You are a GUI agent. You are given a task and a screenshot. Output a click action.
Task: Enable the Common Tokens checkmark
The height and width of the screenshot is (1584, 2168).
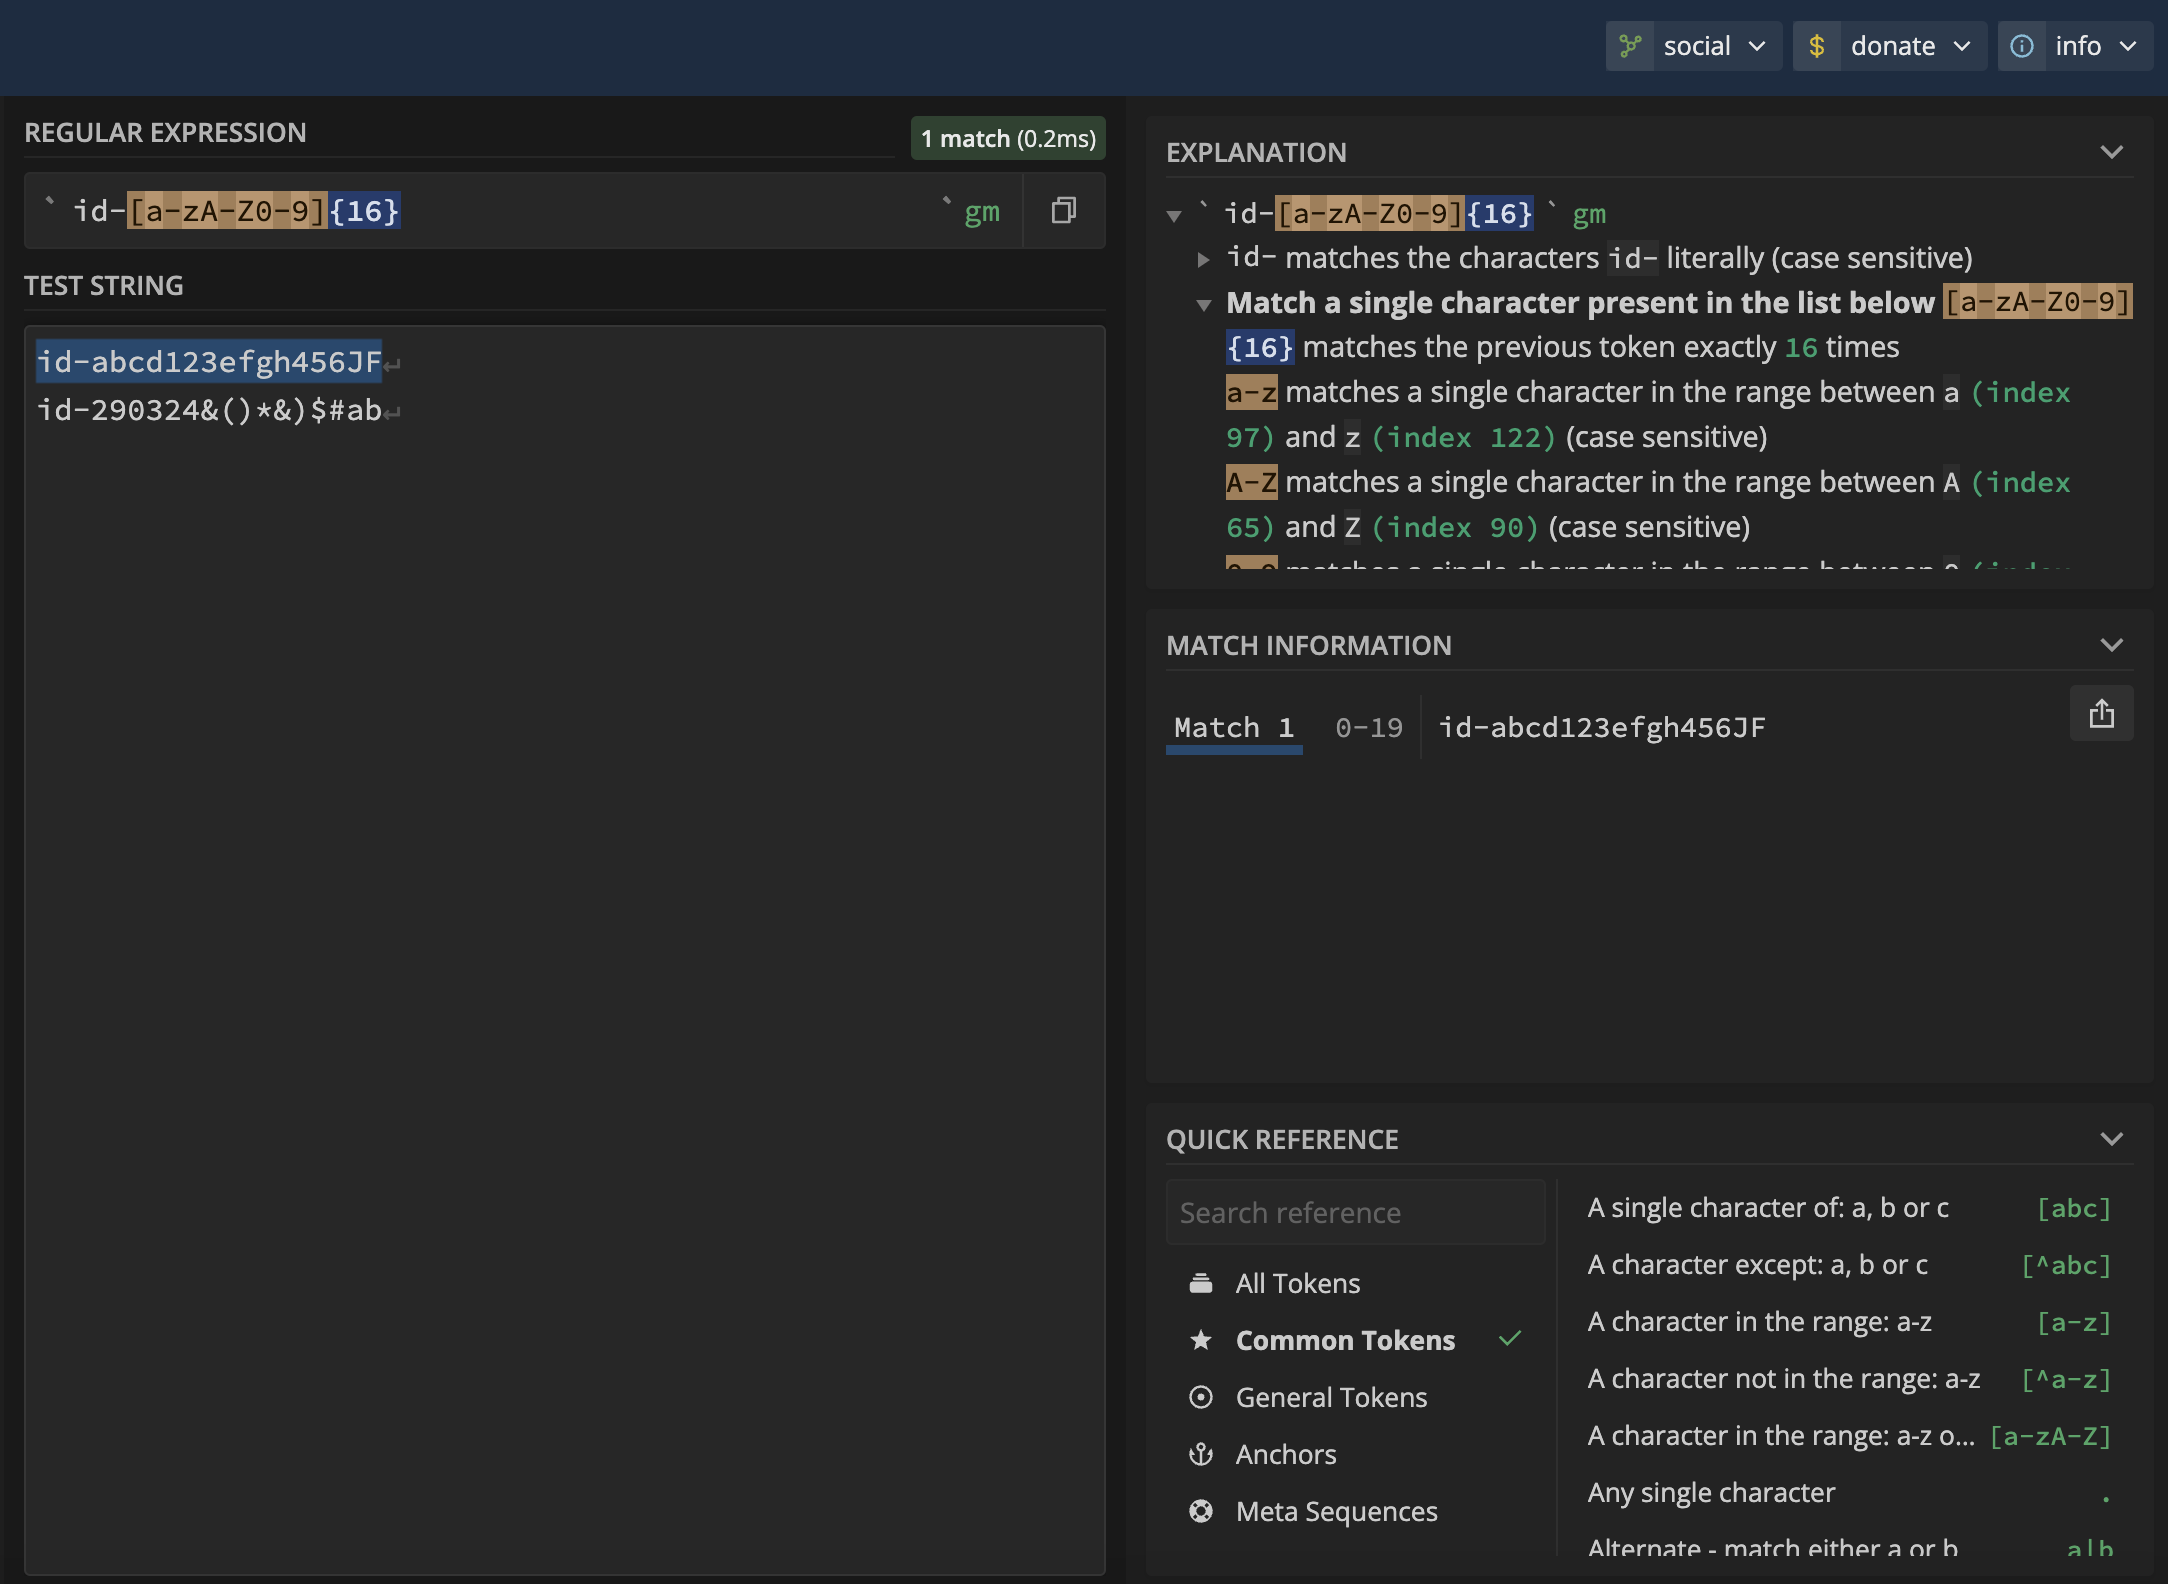(1510, 1338)
